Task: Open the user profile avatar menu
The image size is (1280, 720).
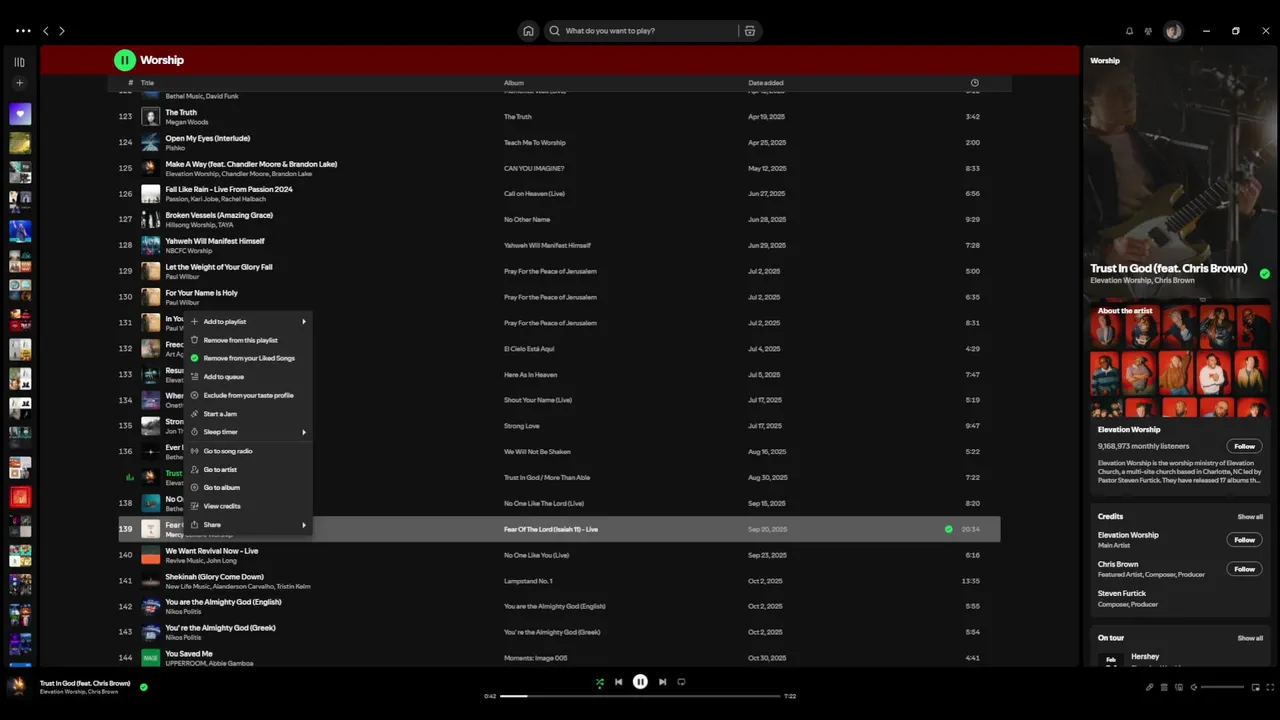Action: [1174, 31]
